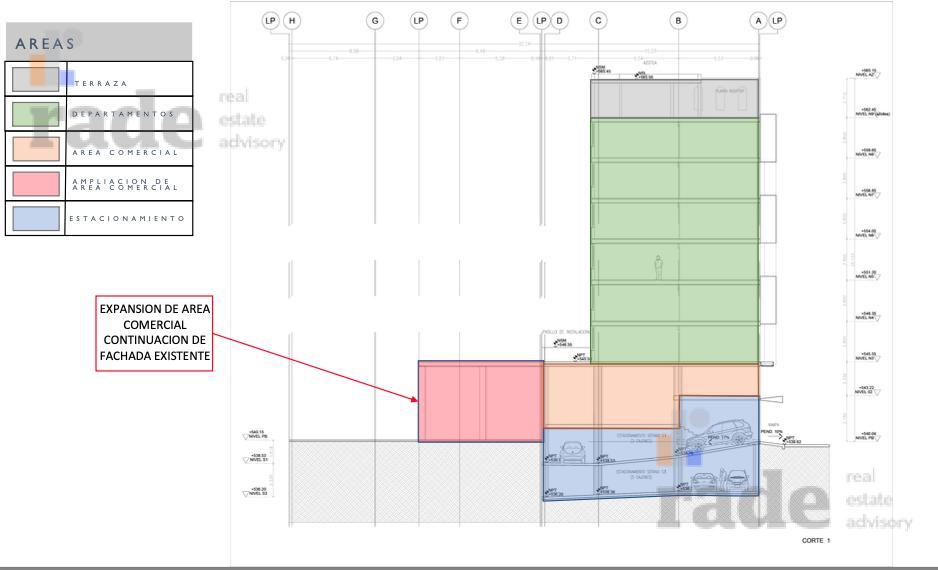Click the front-view car on upper parking level
Screen dimensions: 938x570
573,452
